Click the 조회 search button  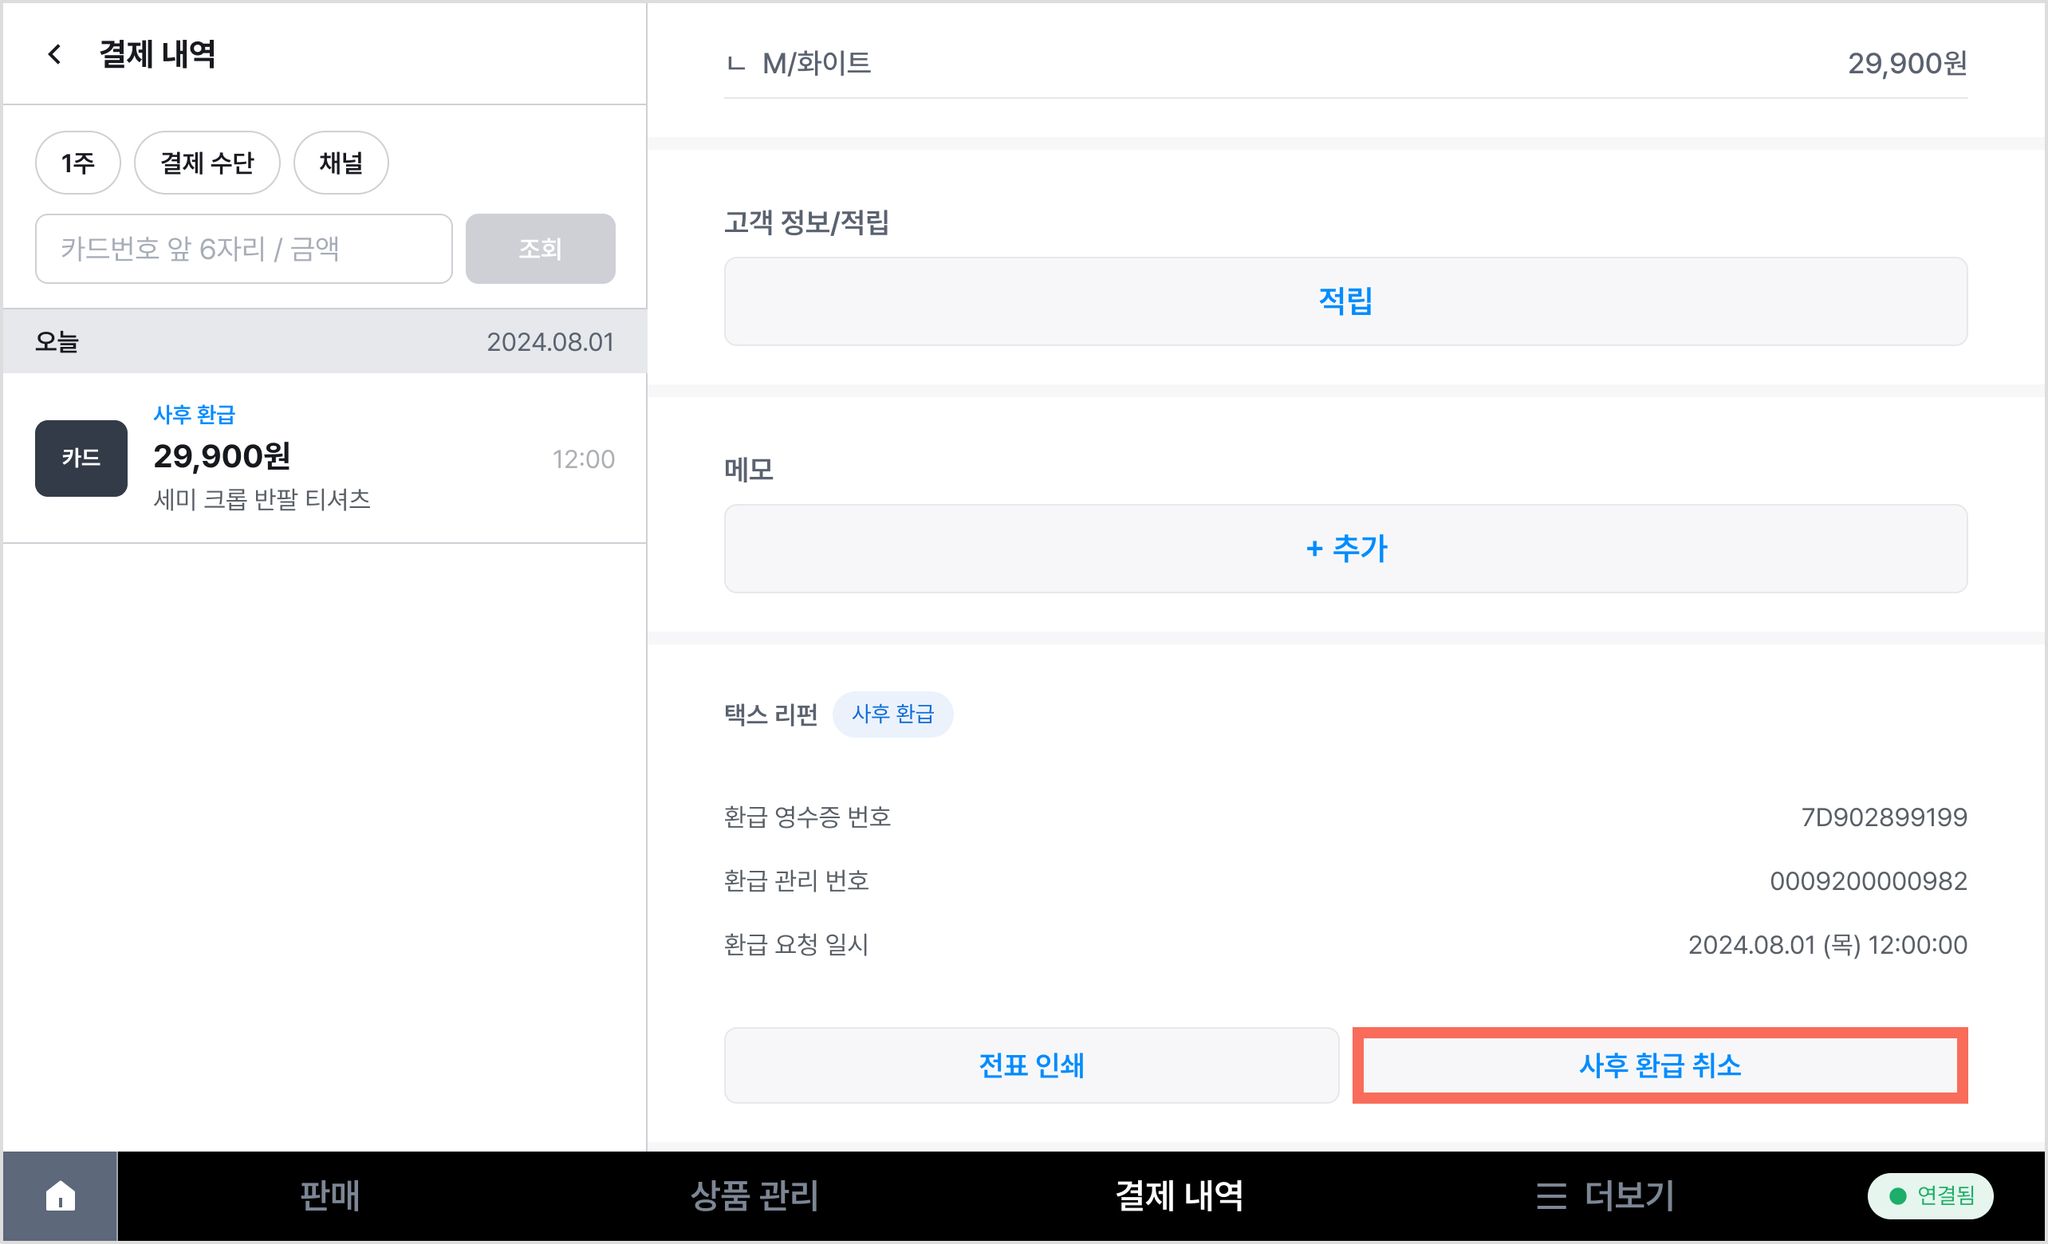[x=540, y=248]
